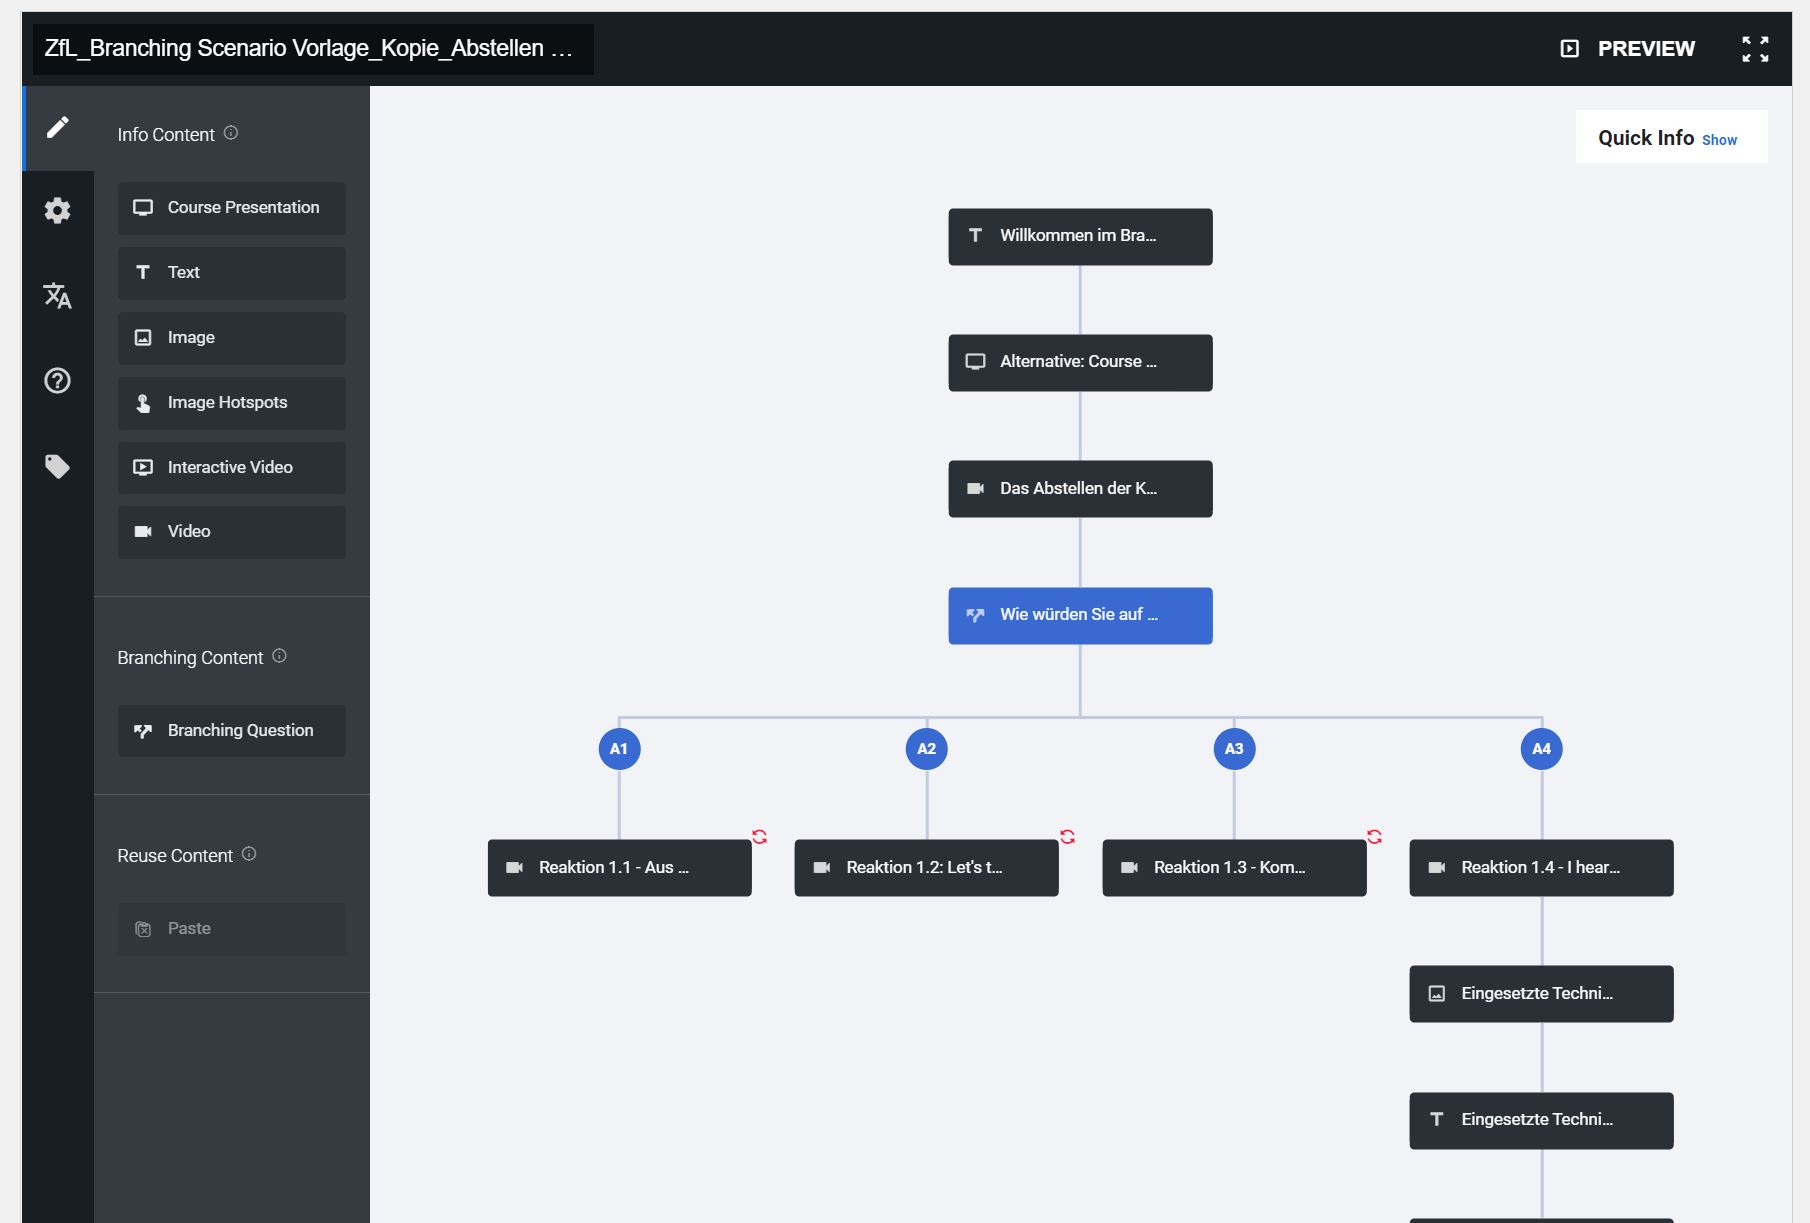The width and height of the screenshot is (1810, 1223).
Task: Click the PREVIEW button
Action: [x=1646, y=48]
